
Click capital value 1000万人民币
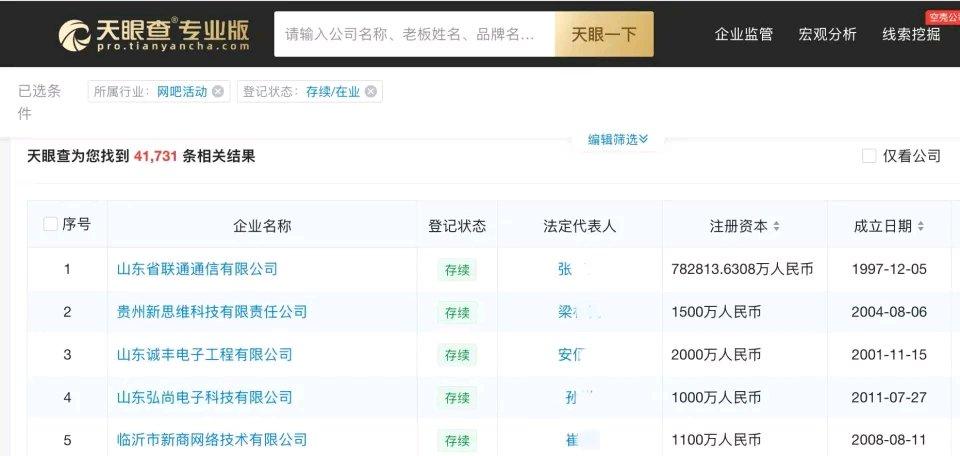(716, 397)
